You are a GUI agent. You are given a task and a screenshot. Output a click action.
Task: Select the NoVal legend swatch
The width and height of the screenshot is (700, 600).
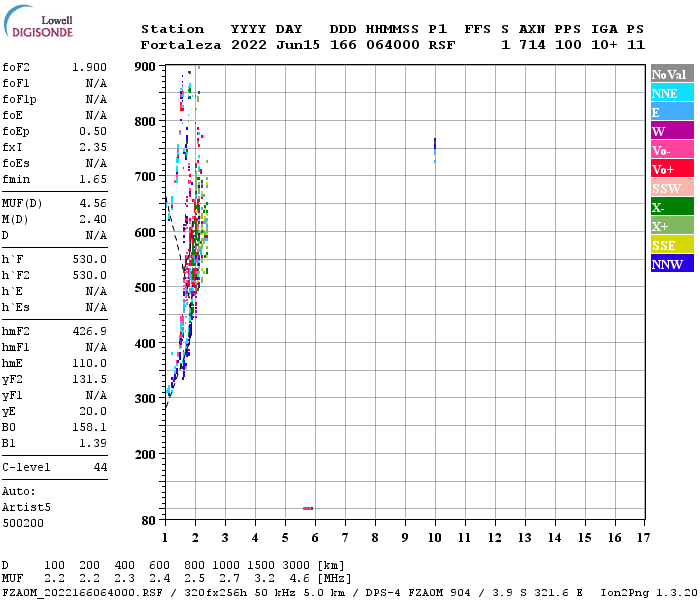(x=672, y=74)
